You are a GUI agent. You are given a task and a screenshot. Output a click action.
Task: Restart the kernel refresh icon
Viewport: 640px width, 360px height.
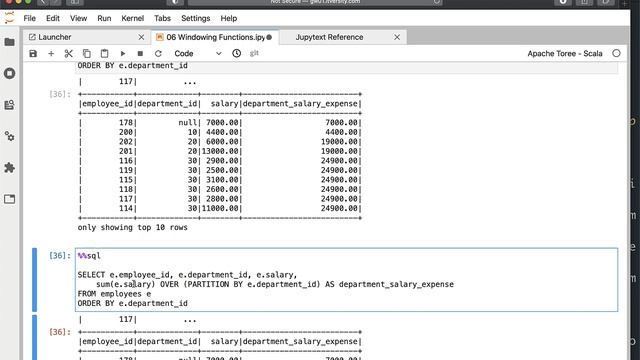tap(158, 53)
